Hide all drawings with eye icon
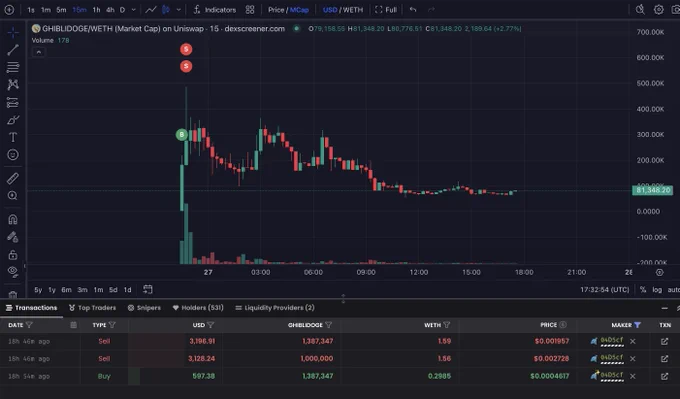680x399 pixels. (x=13, y=272)
